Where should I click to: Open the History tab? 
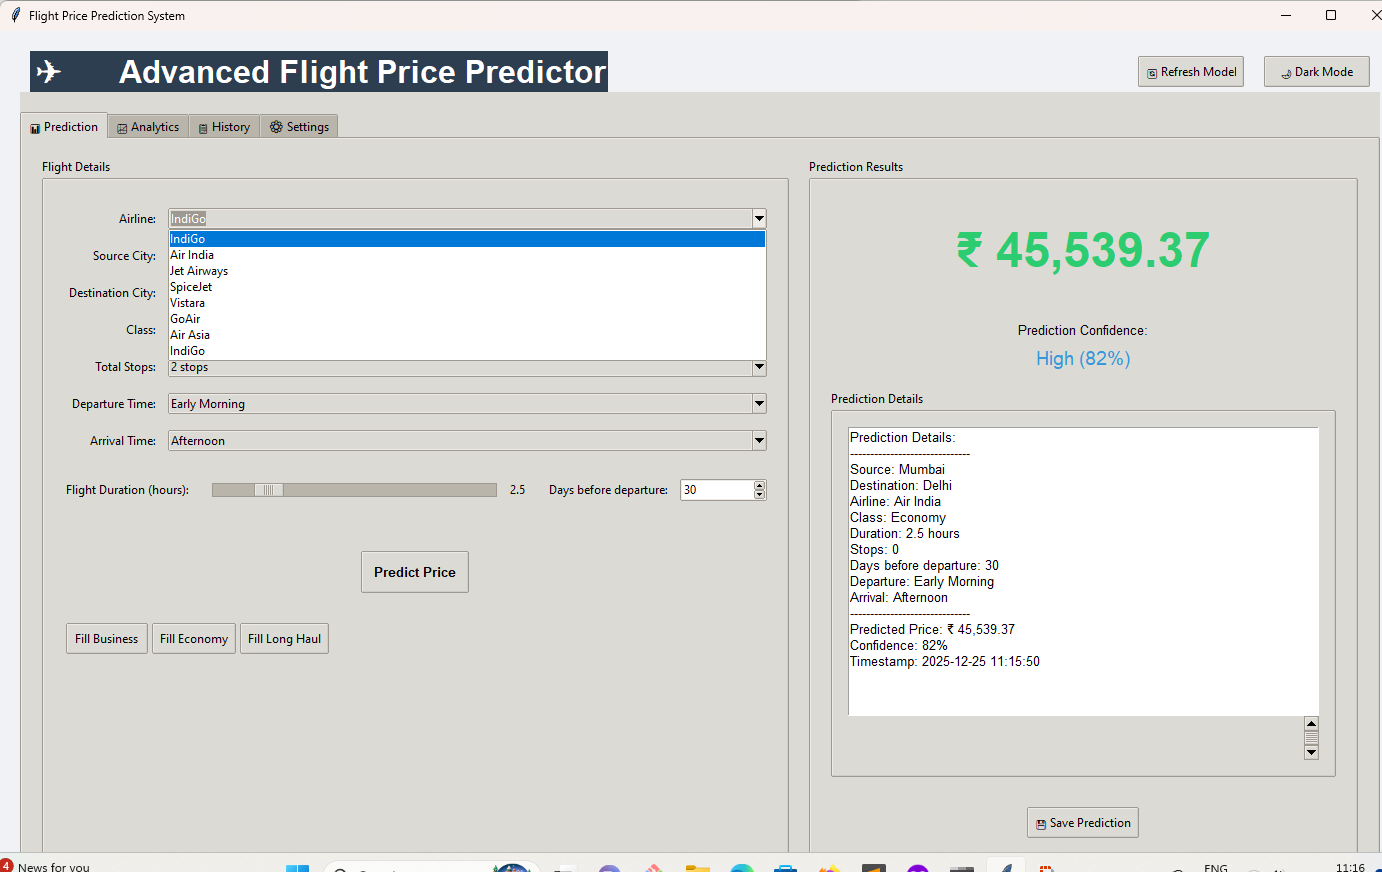[224, 127]
